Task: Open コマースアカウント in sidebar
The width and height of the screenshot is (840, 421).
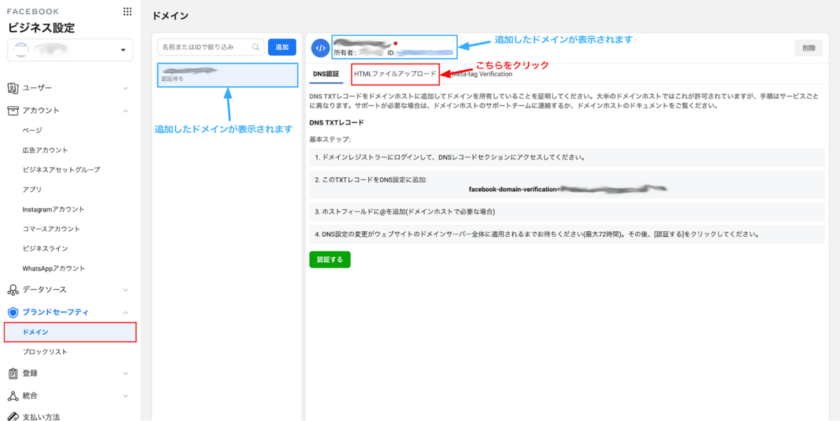Action: click(x=51, y=229)
